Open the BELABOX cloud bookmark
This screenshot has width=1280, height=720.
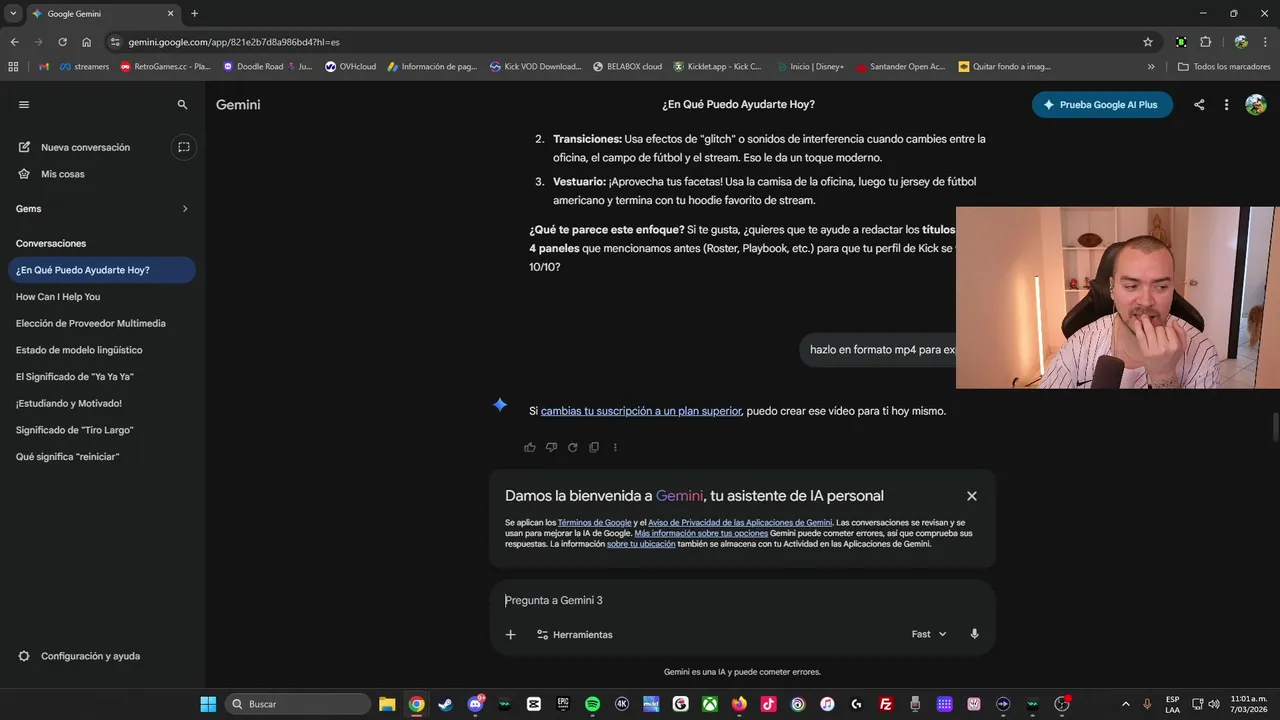627,67
